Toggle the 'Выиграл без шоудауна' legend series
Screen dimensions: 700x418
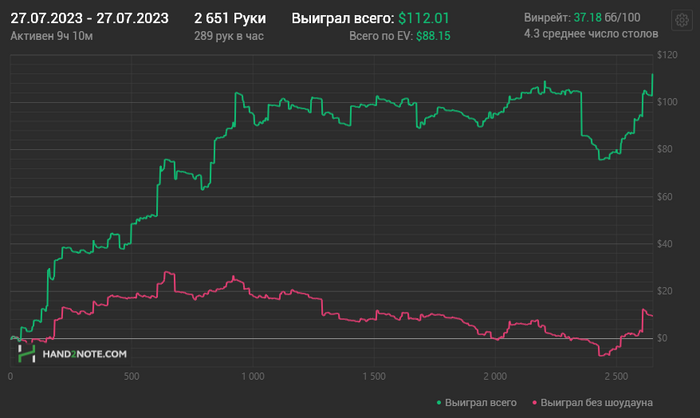coord(592,402)
